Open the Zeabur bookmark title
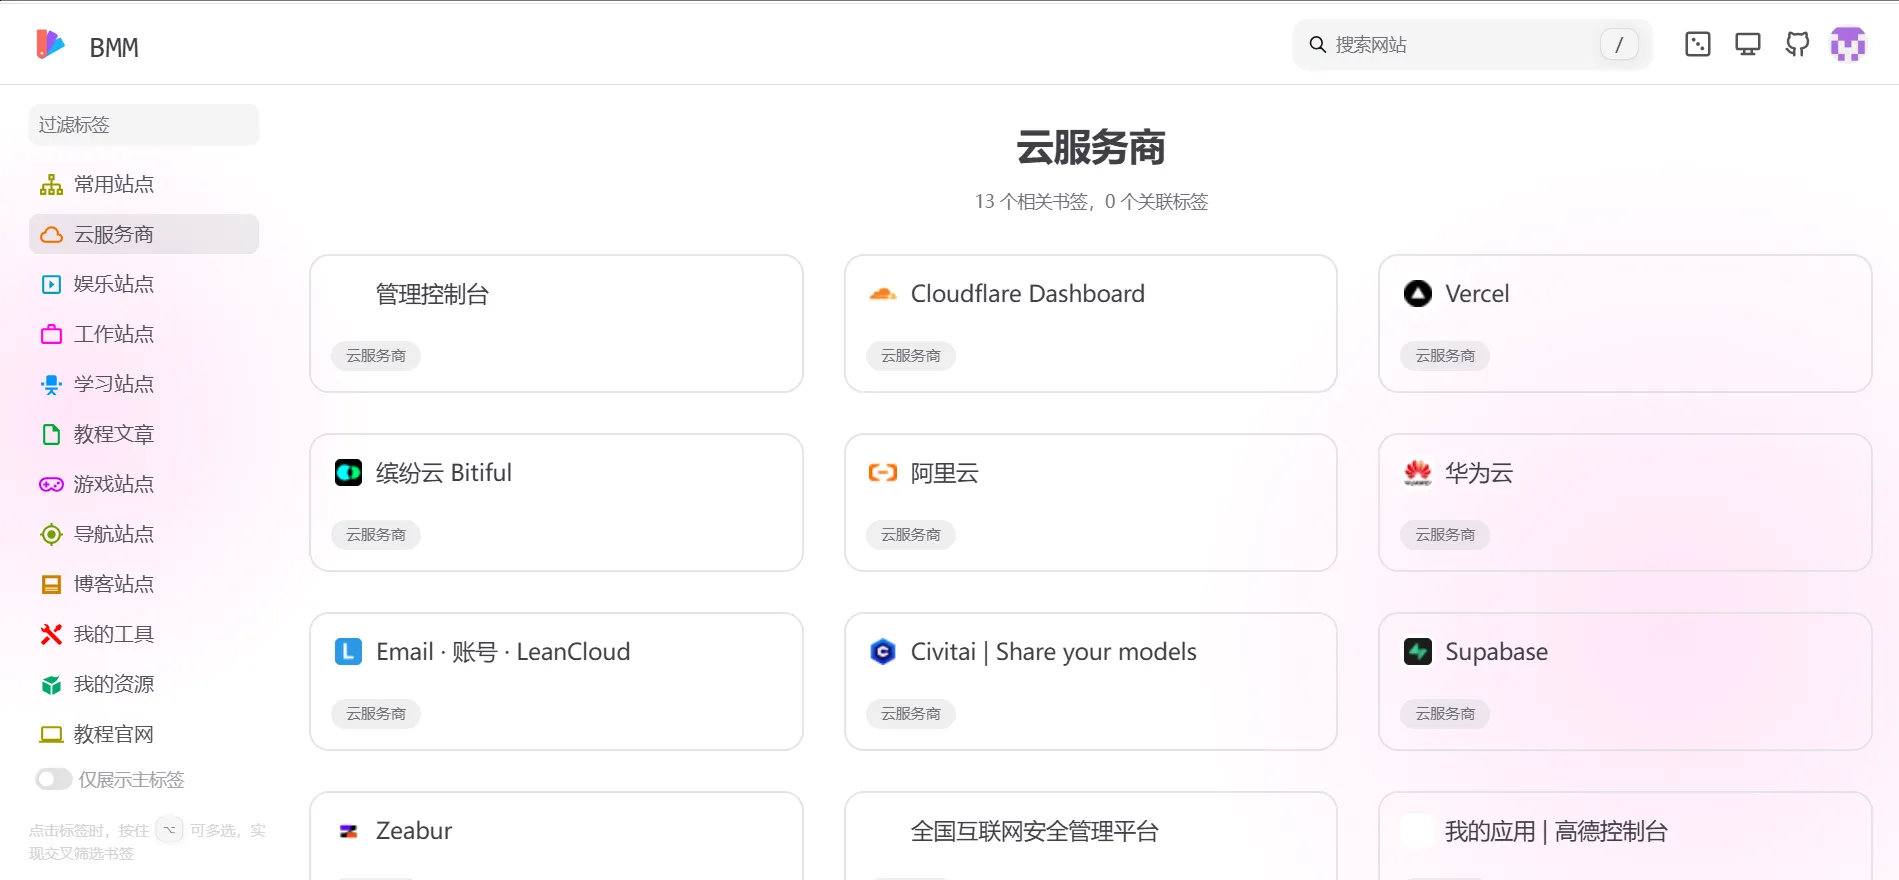 tap(414, 830)
